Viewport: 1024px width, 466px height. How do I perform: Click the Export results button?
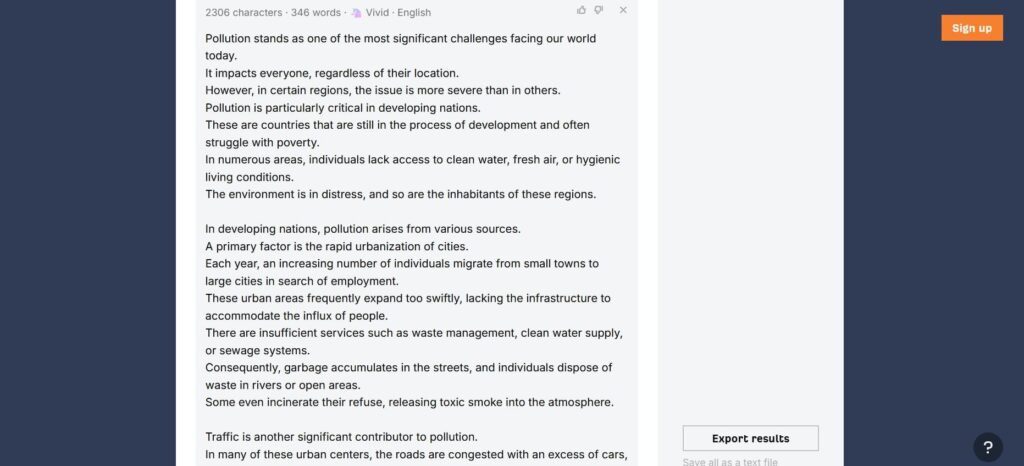click(750, 438)
